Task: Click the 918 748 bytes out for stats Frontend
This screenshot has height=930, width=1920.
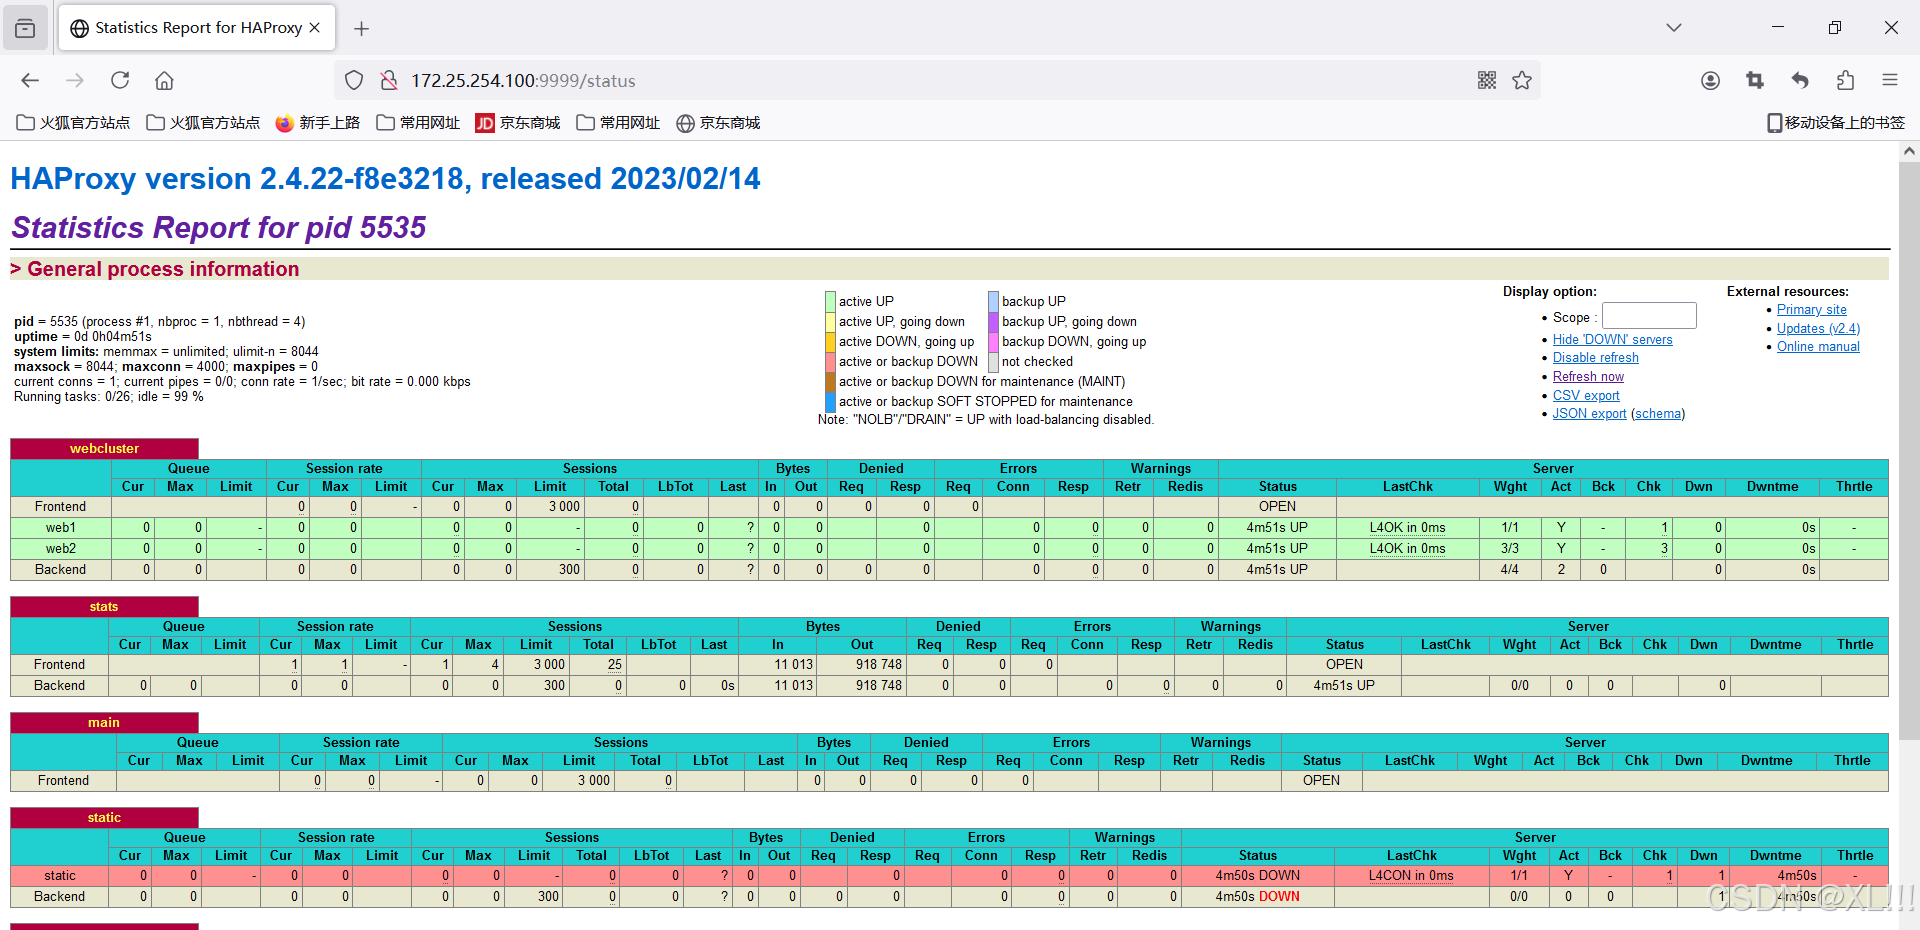Action: point(878,665)
